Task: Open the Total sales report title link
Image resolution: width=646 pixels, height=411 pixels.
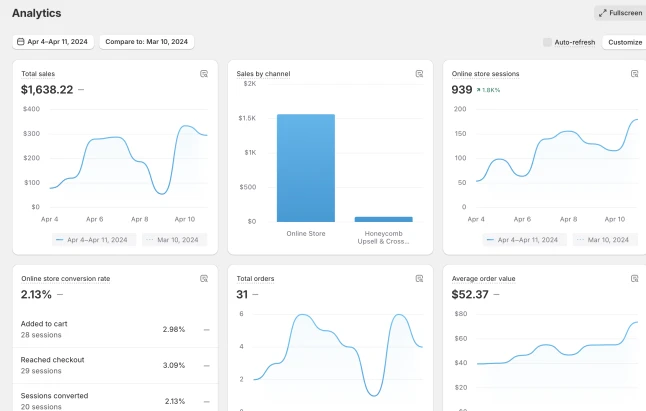Action: tap(38, 74)
